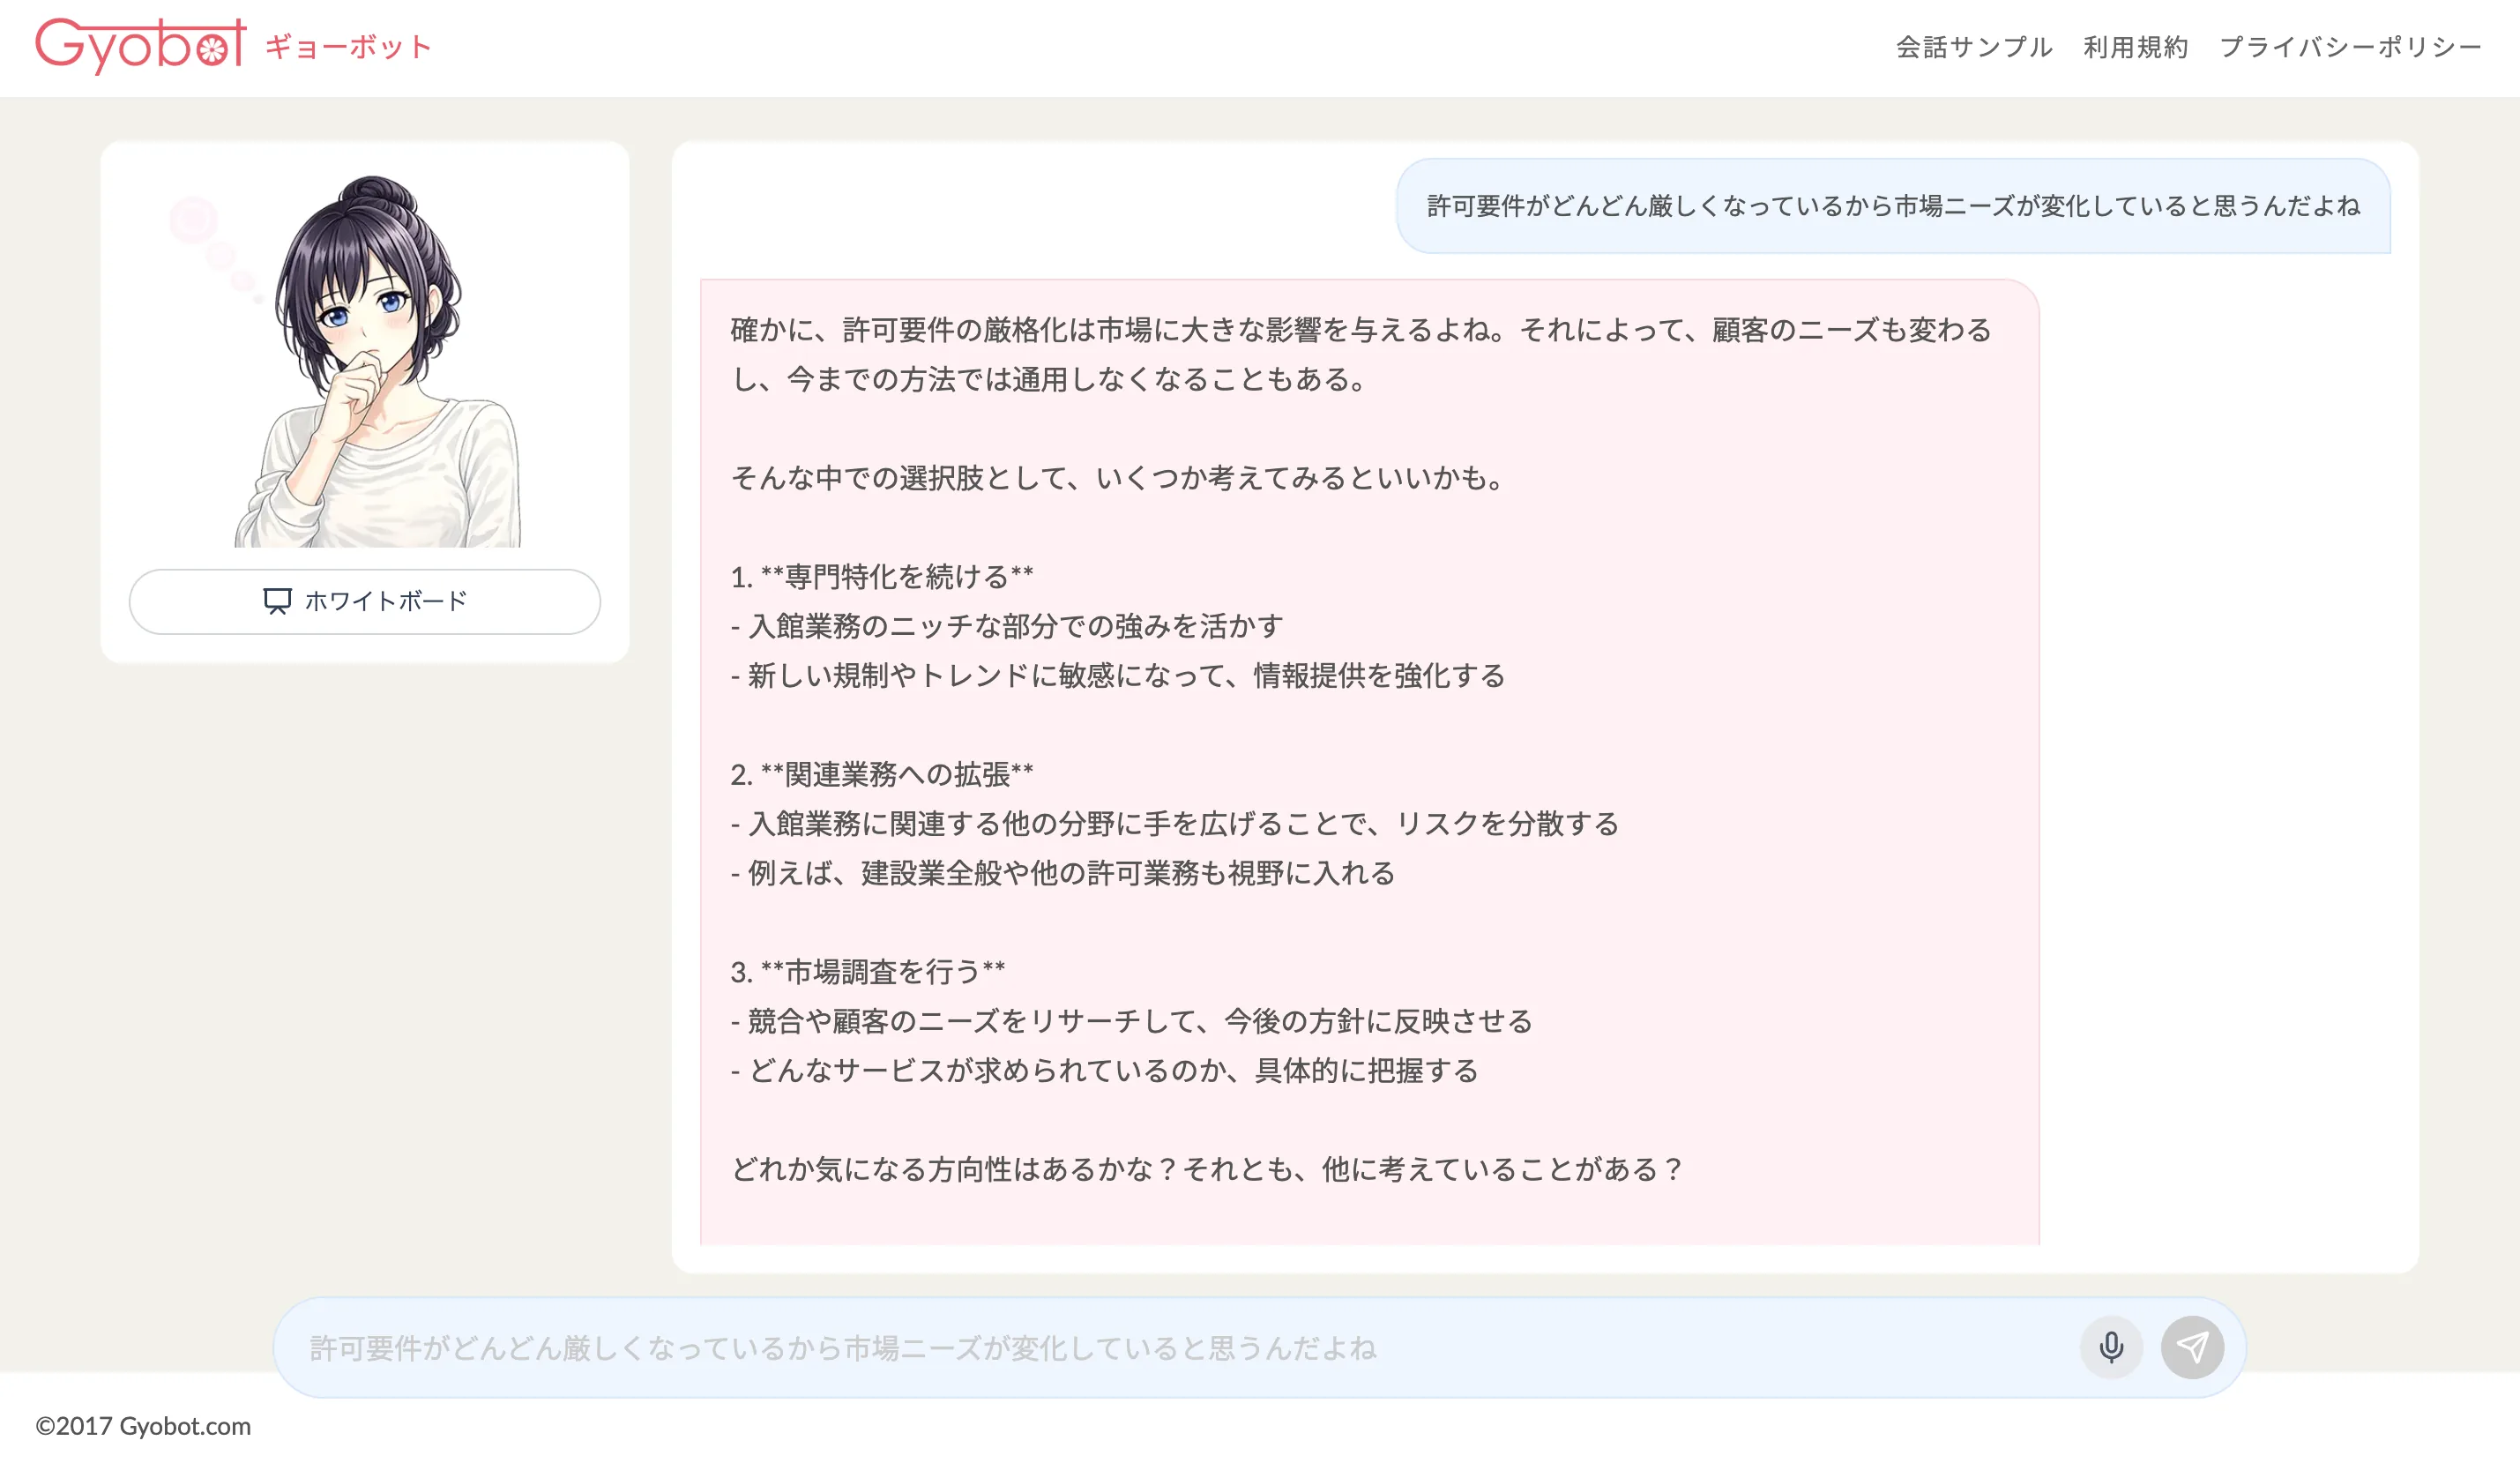Click the 関連業務への拡張 heading line
Viewport: 2520px width, 1478px height.
coord(882,774)
